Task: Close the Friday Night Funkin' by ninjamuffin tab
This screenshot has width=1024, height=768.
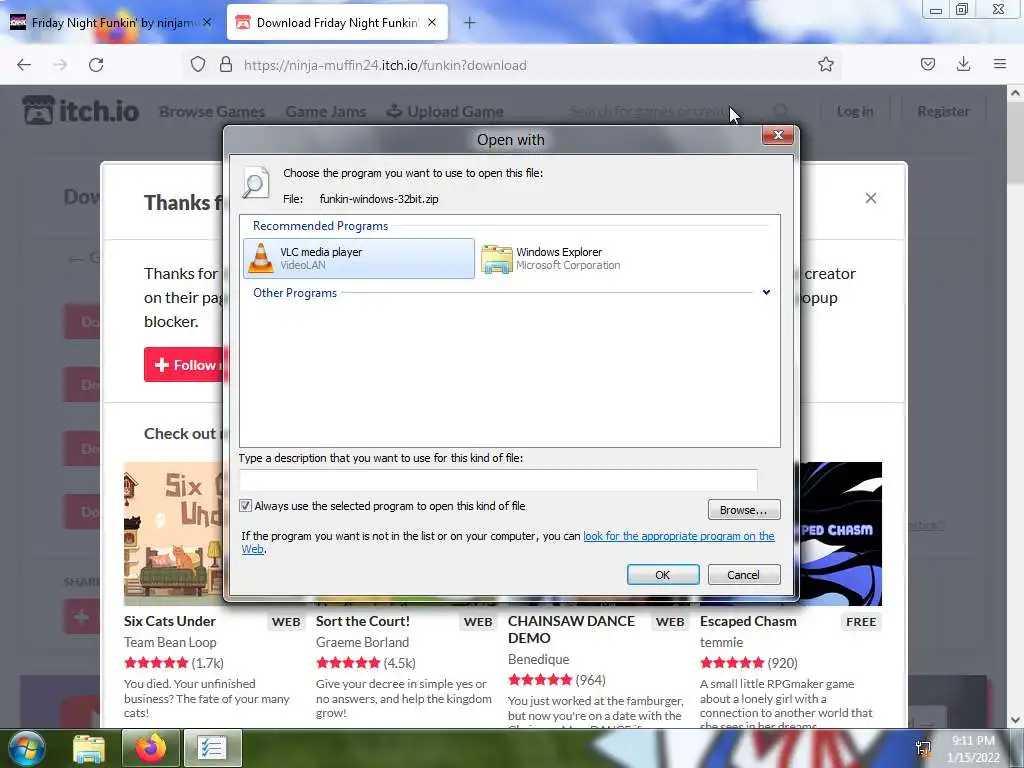Action: [206, 22]
